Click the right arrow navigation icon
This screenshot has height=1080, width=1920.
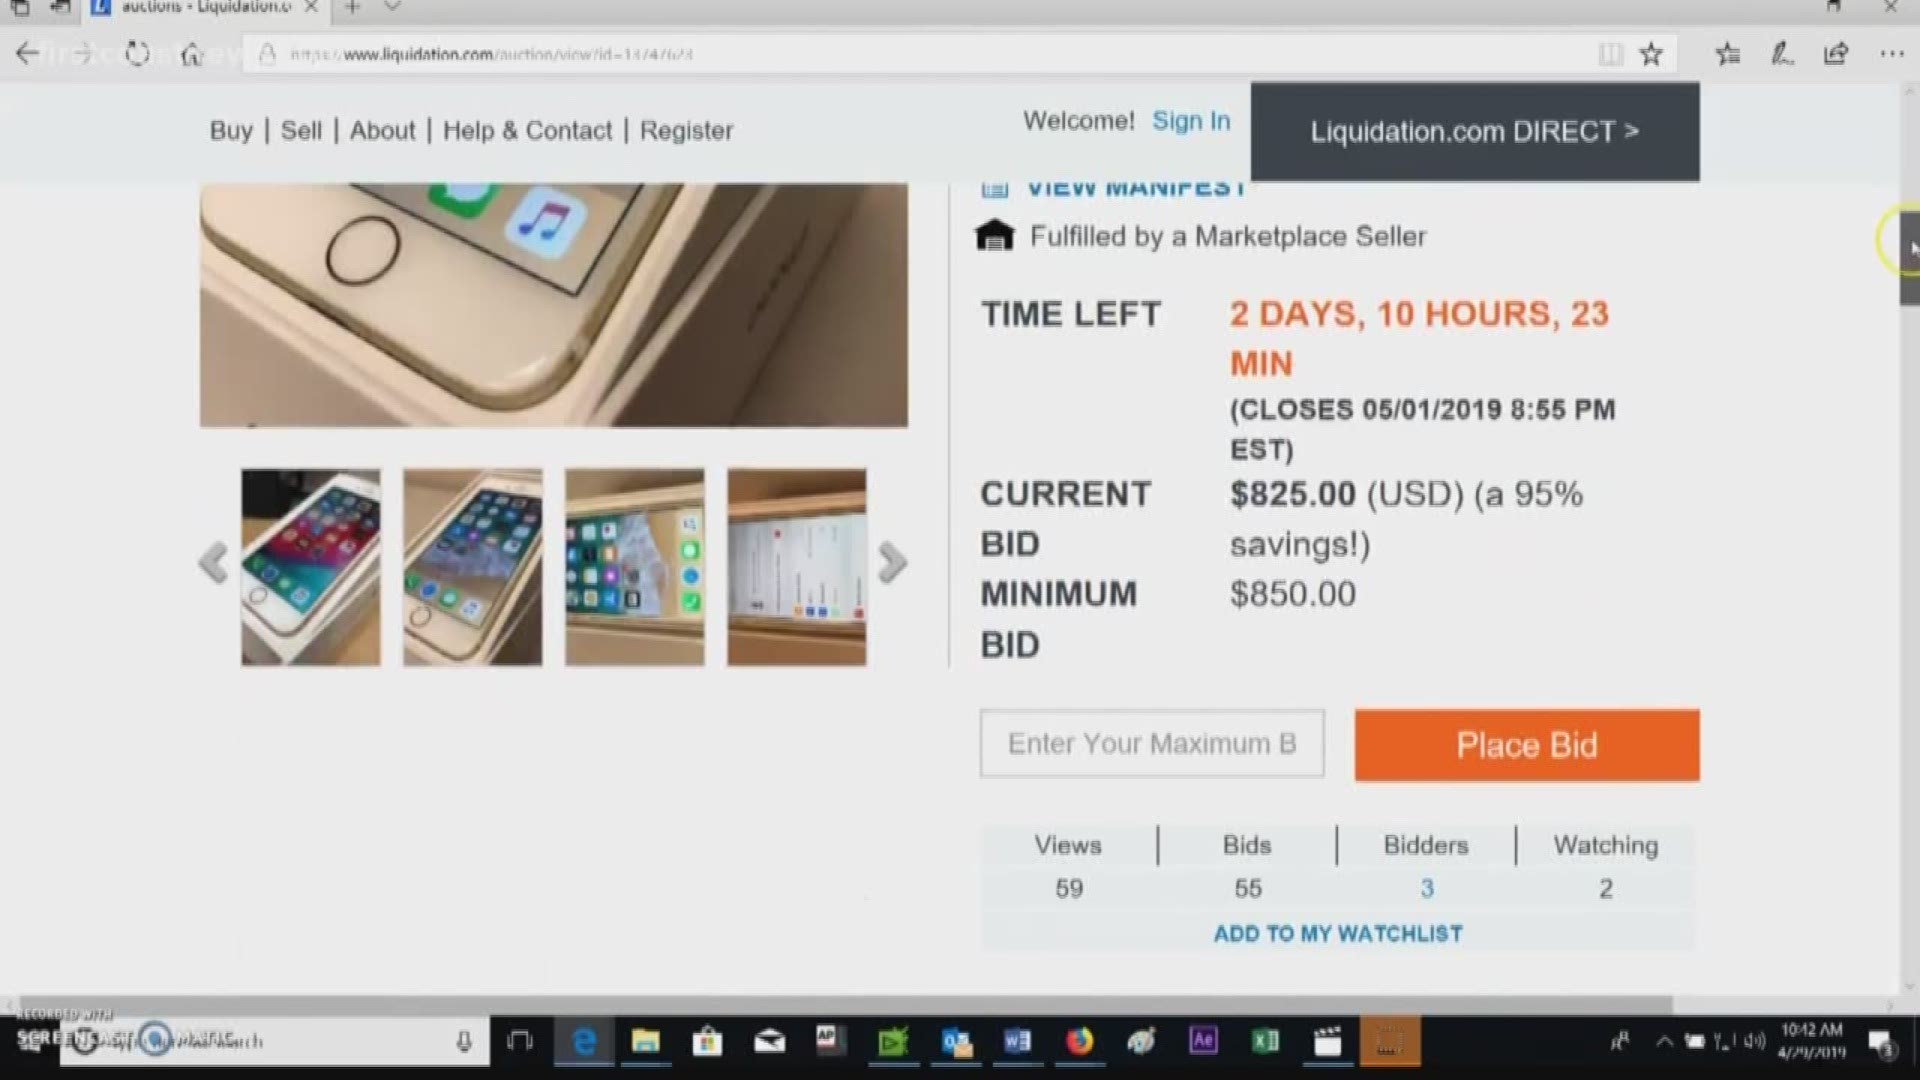(x=894, y=563)
